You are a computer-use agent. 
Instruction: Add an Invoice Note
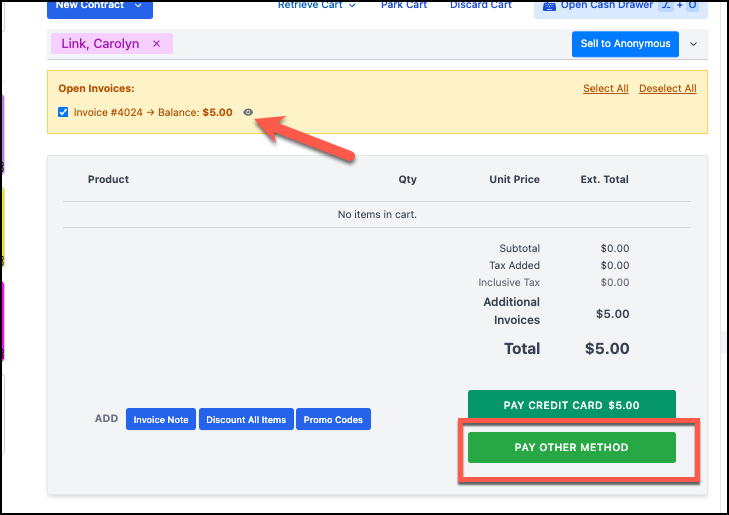pyautogui.click(x=161, y=419)
